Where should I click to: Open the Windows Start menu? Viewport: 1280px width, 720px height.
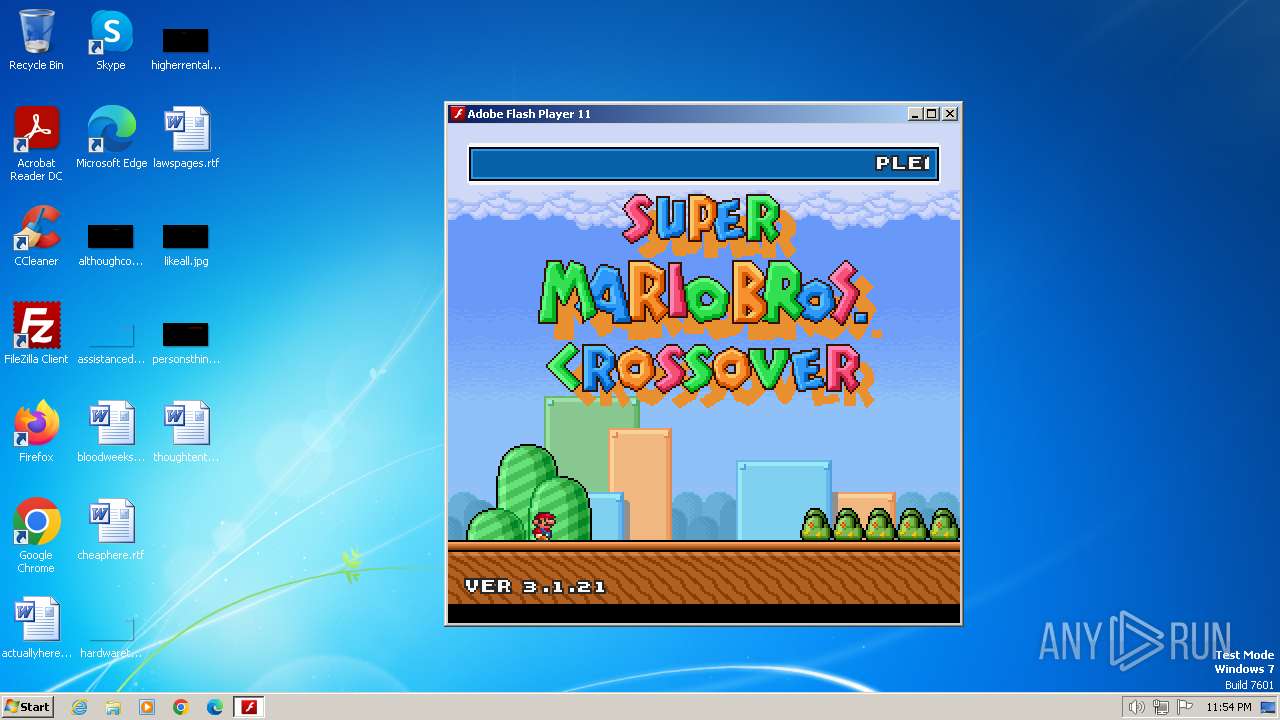27,706
